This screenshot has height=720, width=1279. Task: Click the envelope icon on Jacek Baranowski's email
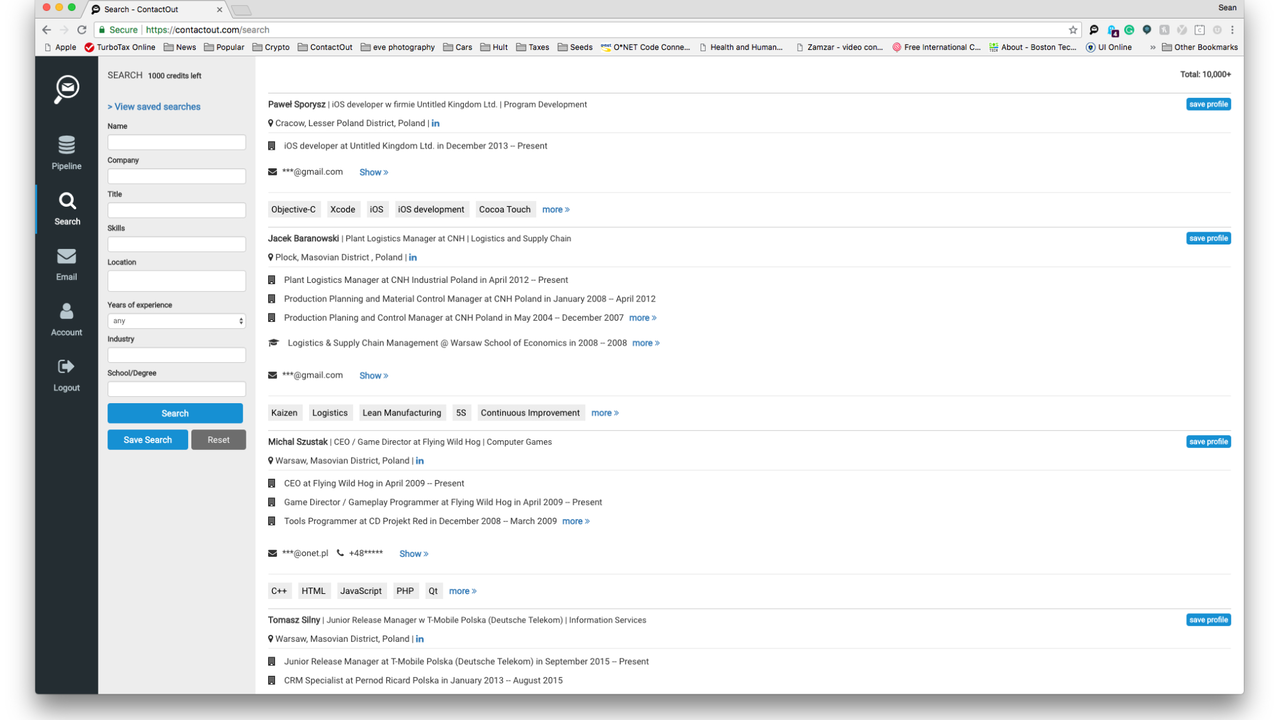(271, 374)
